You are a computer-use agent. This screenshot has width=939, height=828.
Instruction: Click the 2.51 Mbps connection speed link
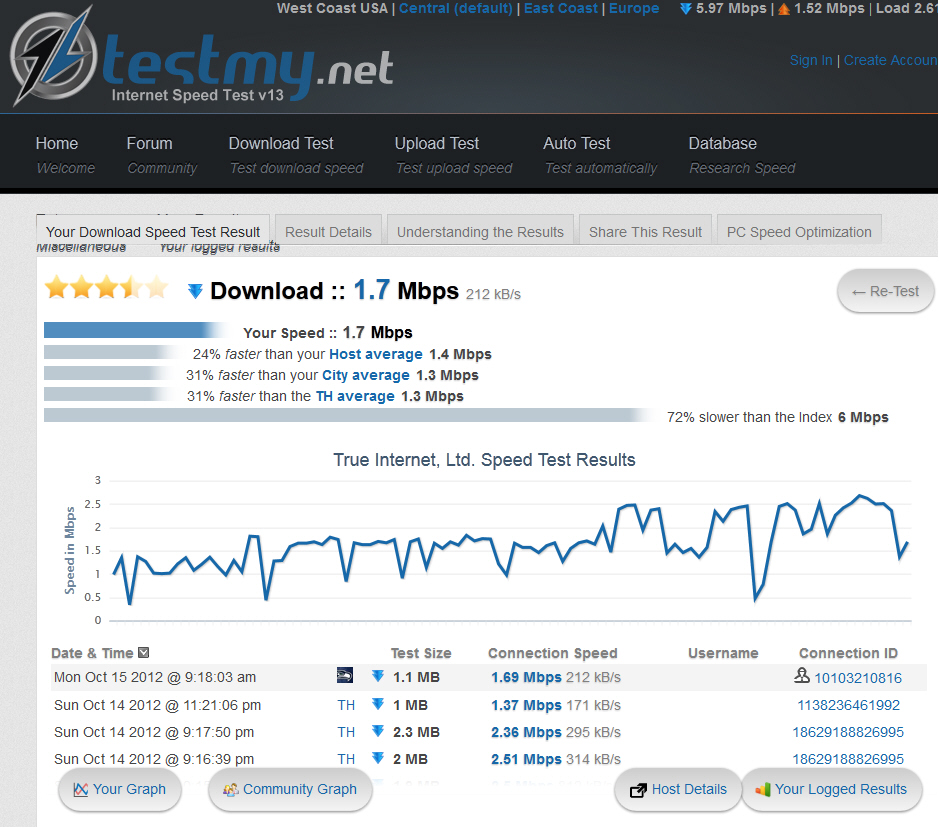coord(526,759)
